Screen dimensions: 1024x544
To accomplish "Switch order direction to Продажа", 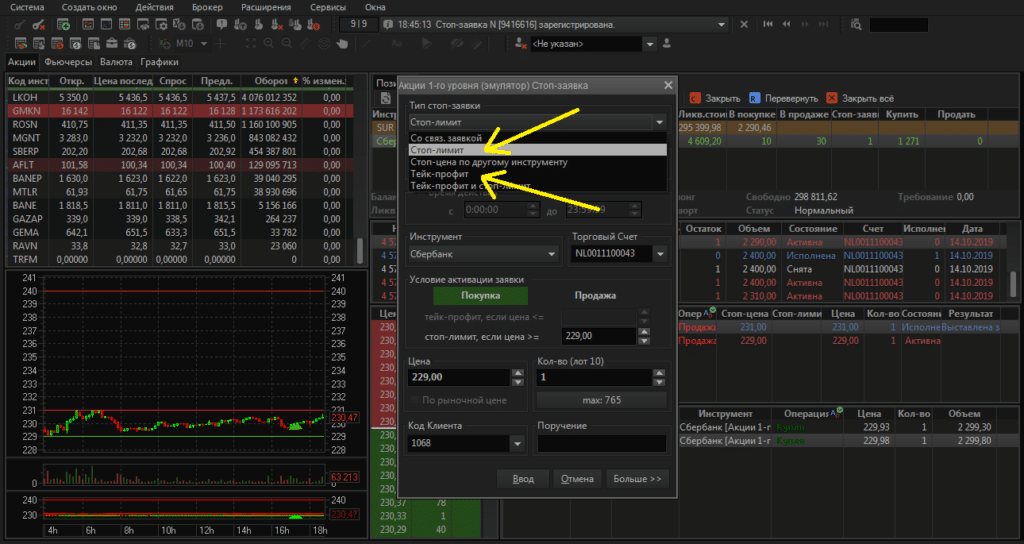I will pyautogui.click(x=596, y=296).
